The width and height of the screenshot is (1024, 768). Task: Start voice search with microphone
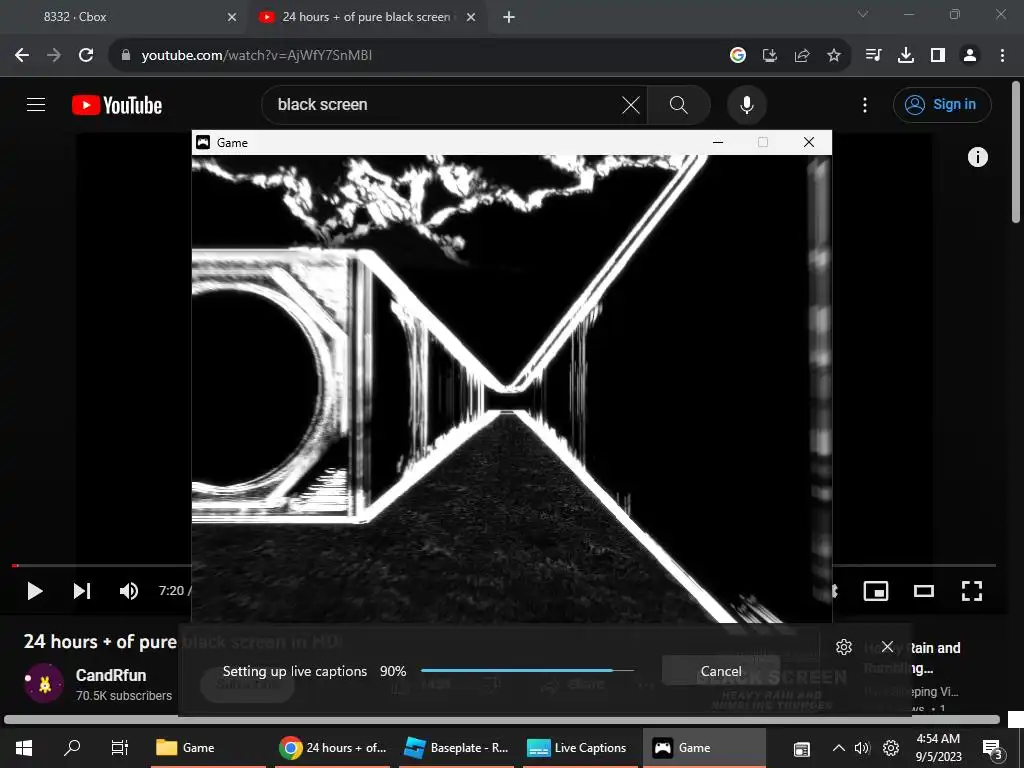pyautogui.click(x=746, y=104)
